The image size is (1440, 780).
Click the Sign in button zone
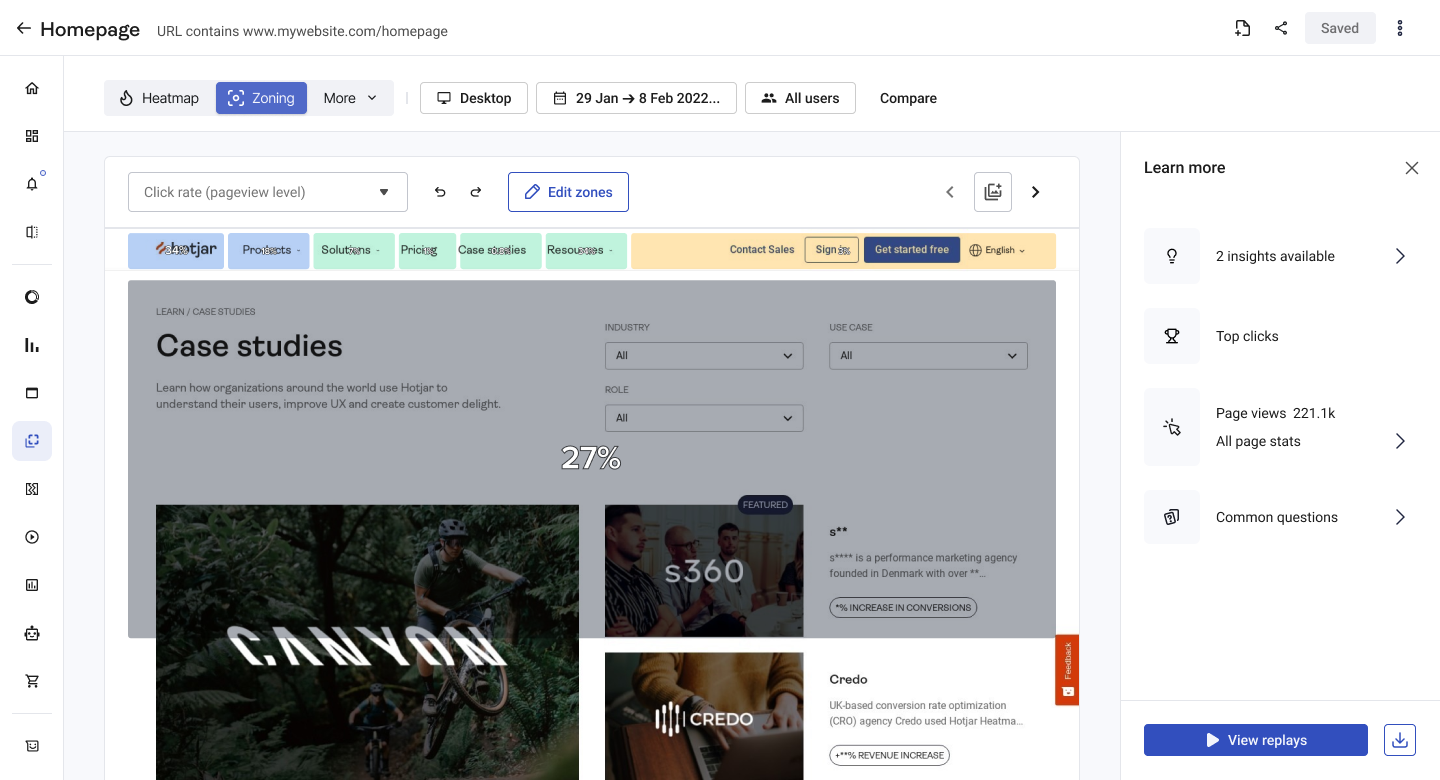(832, 250)
